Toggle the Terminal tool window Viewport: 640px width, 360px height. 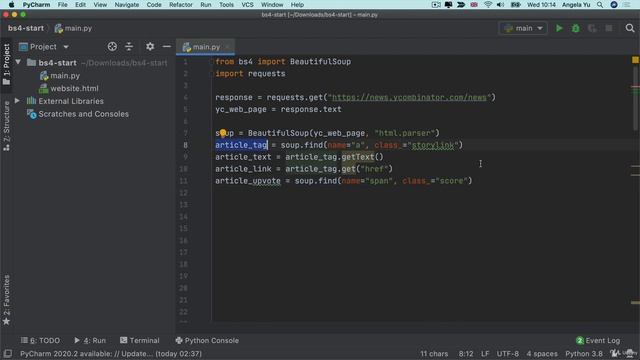pyautogui.click(x=140, y=340)
